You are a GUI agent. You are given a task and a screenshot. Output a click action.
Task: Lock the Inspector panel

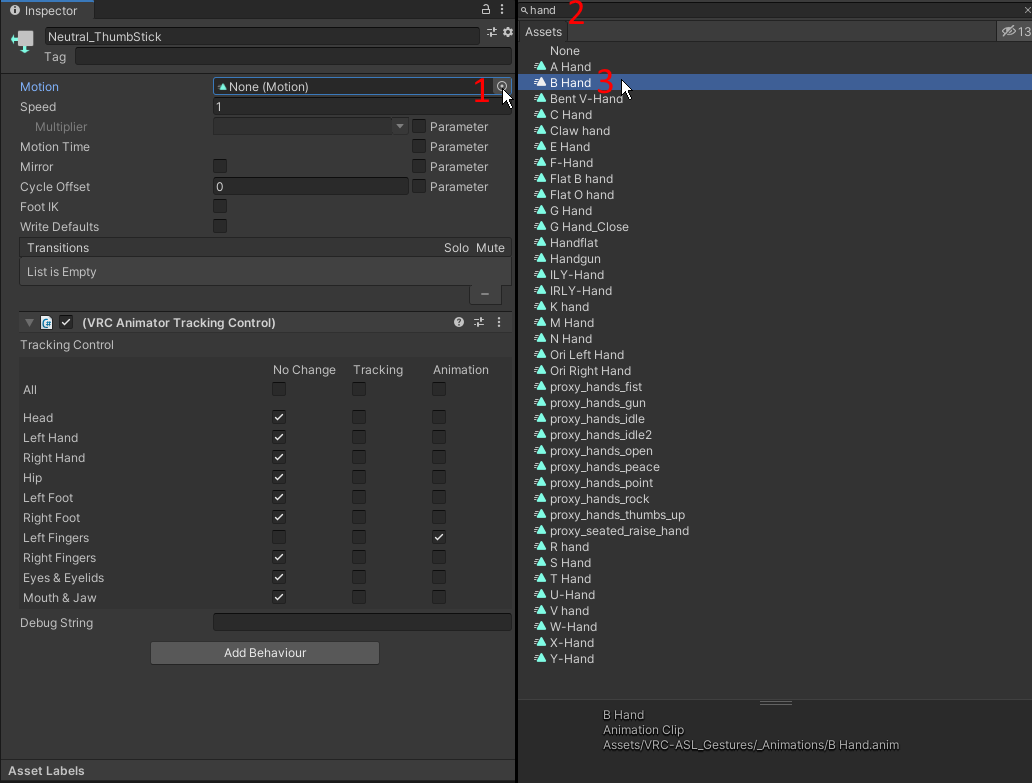484,9
